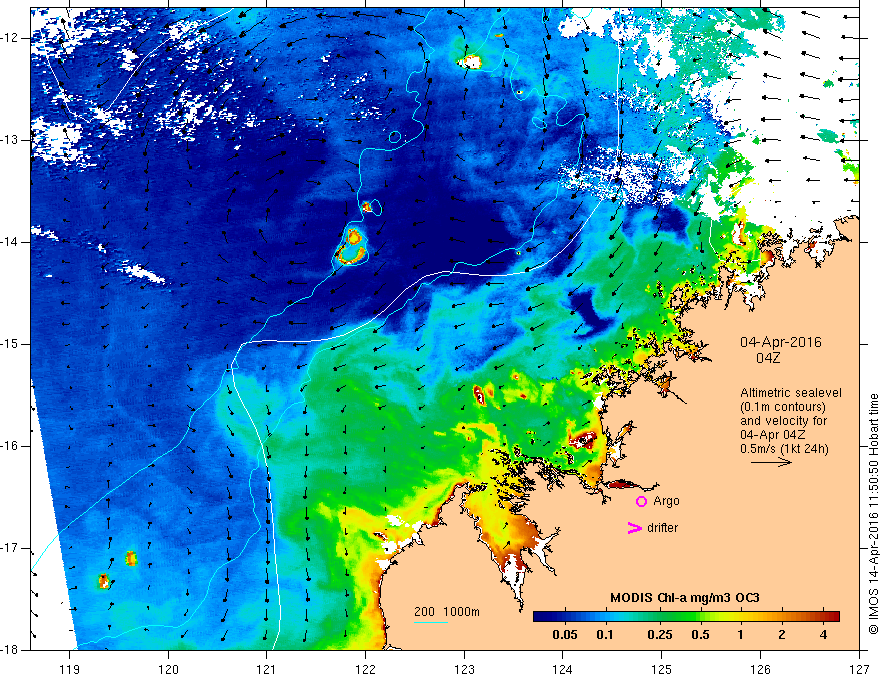Click the '04-Apr-2016' date label
880x680 pixels.
click(780, 342)
